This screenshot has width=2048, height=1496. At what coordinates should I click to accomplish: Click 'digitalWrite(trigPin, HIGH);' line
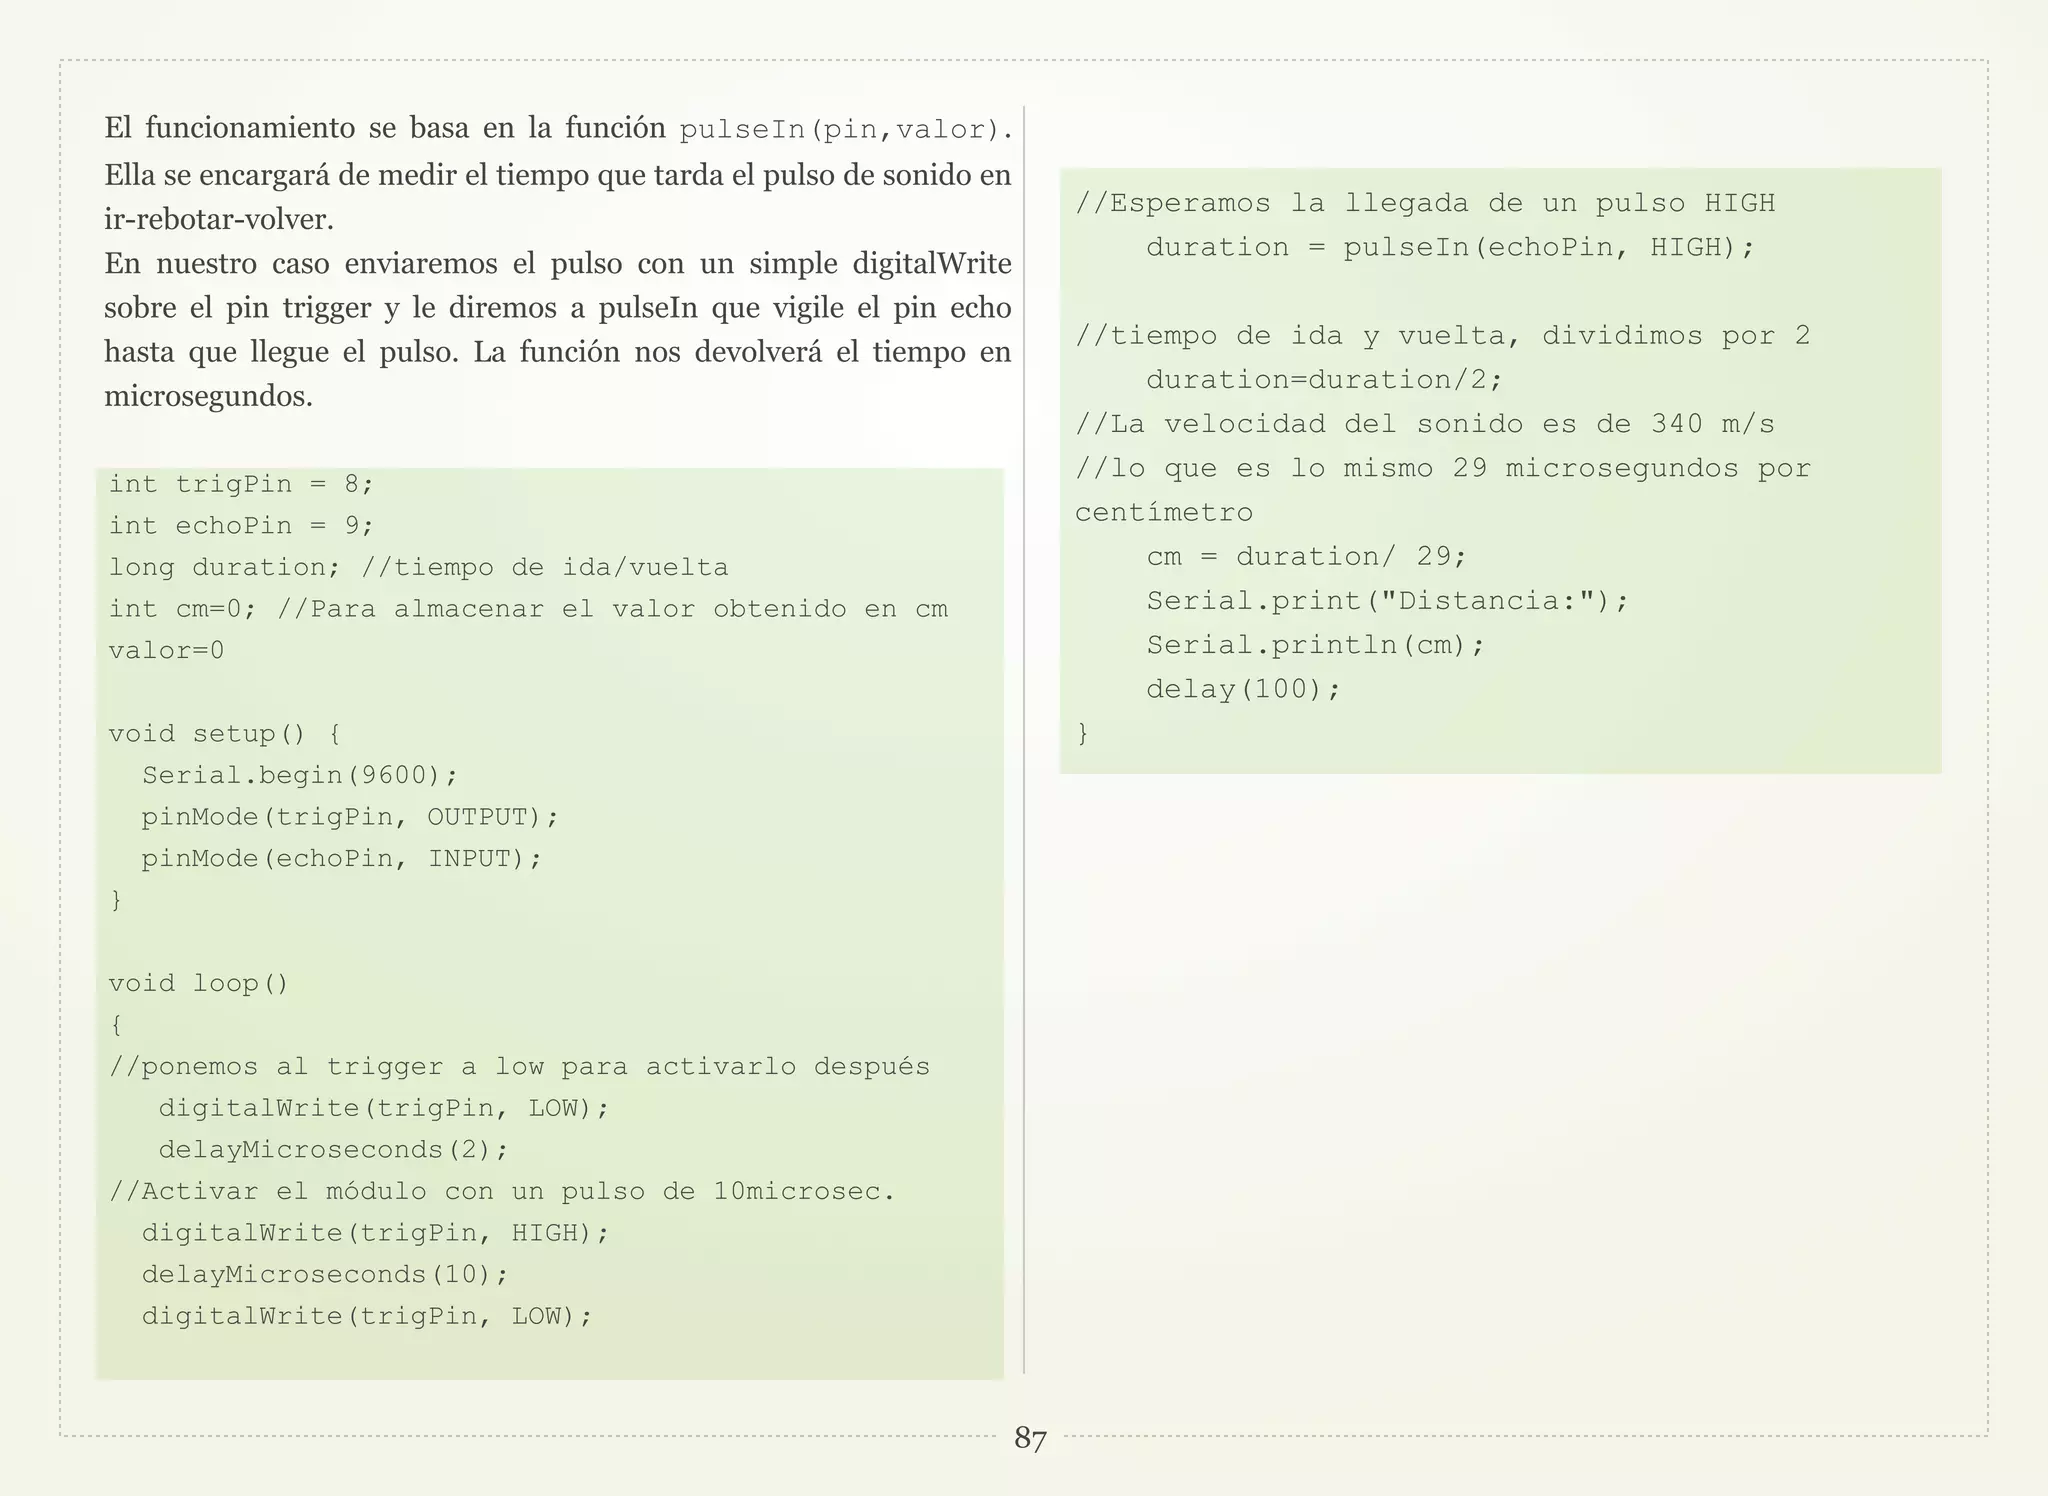click(375, 1233)
